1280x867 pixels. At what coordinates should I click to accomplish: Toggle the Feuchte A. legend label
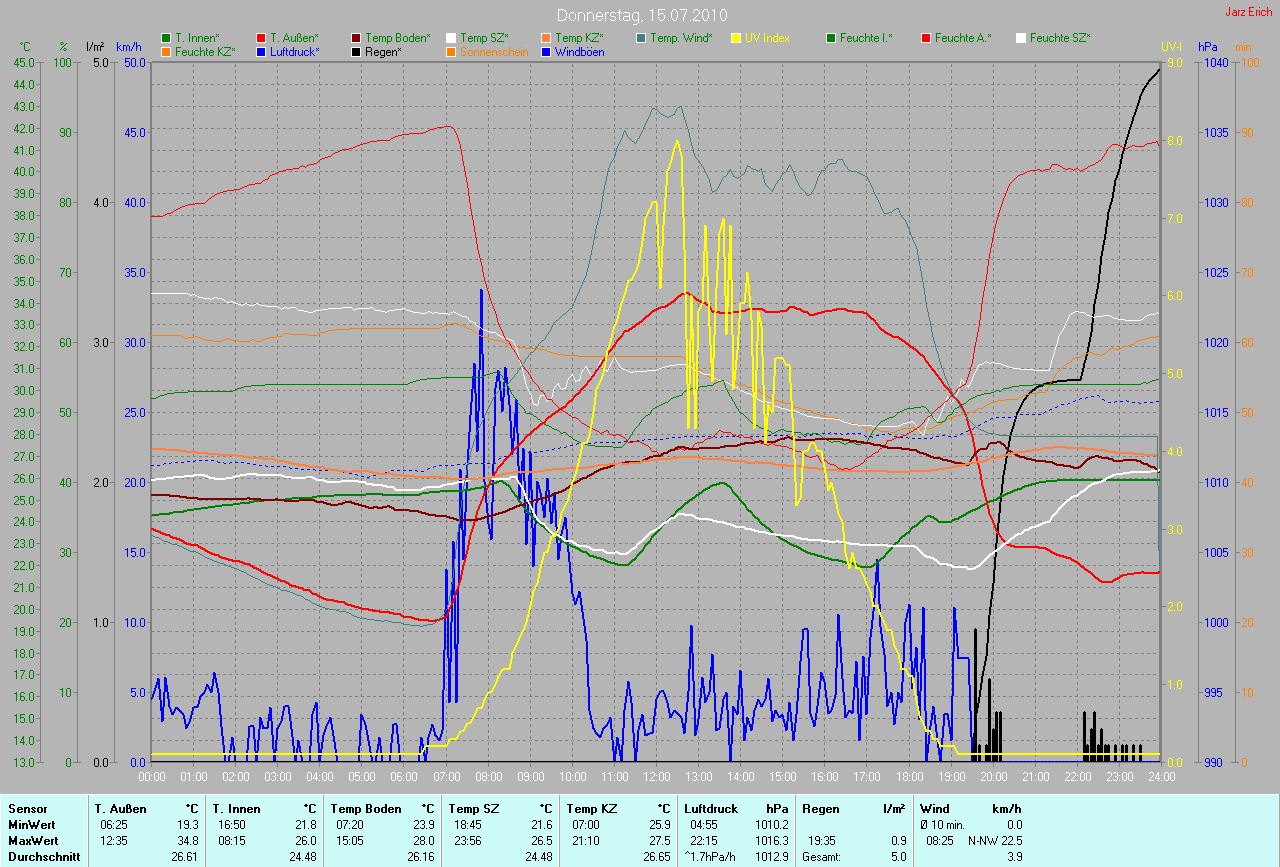[x=963, y=38]
